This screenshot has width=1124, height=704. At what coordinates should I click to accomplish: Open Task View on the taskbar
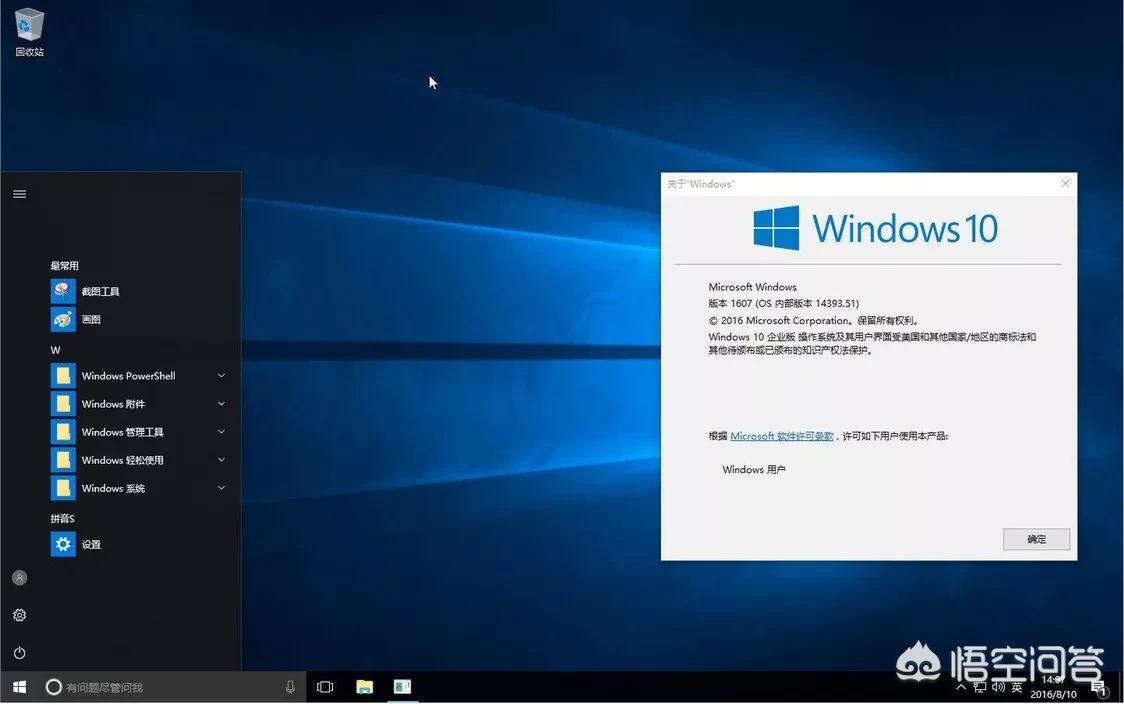click(x=325, y=687)
